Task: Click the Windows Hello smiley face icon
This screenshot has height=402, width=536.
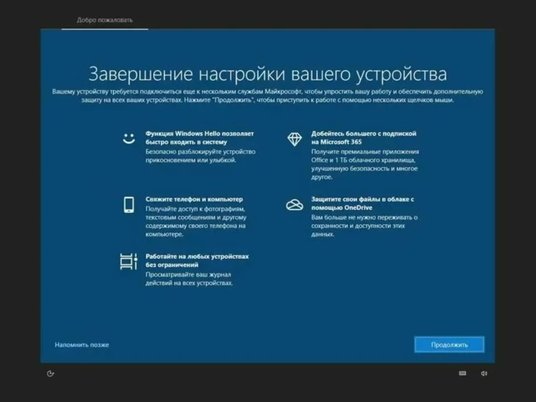Action: coord(129,138)
